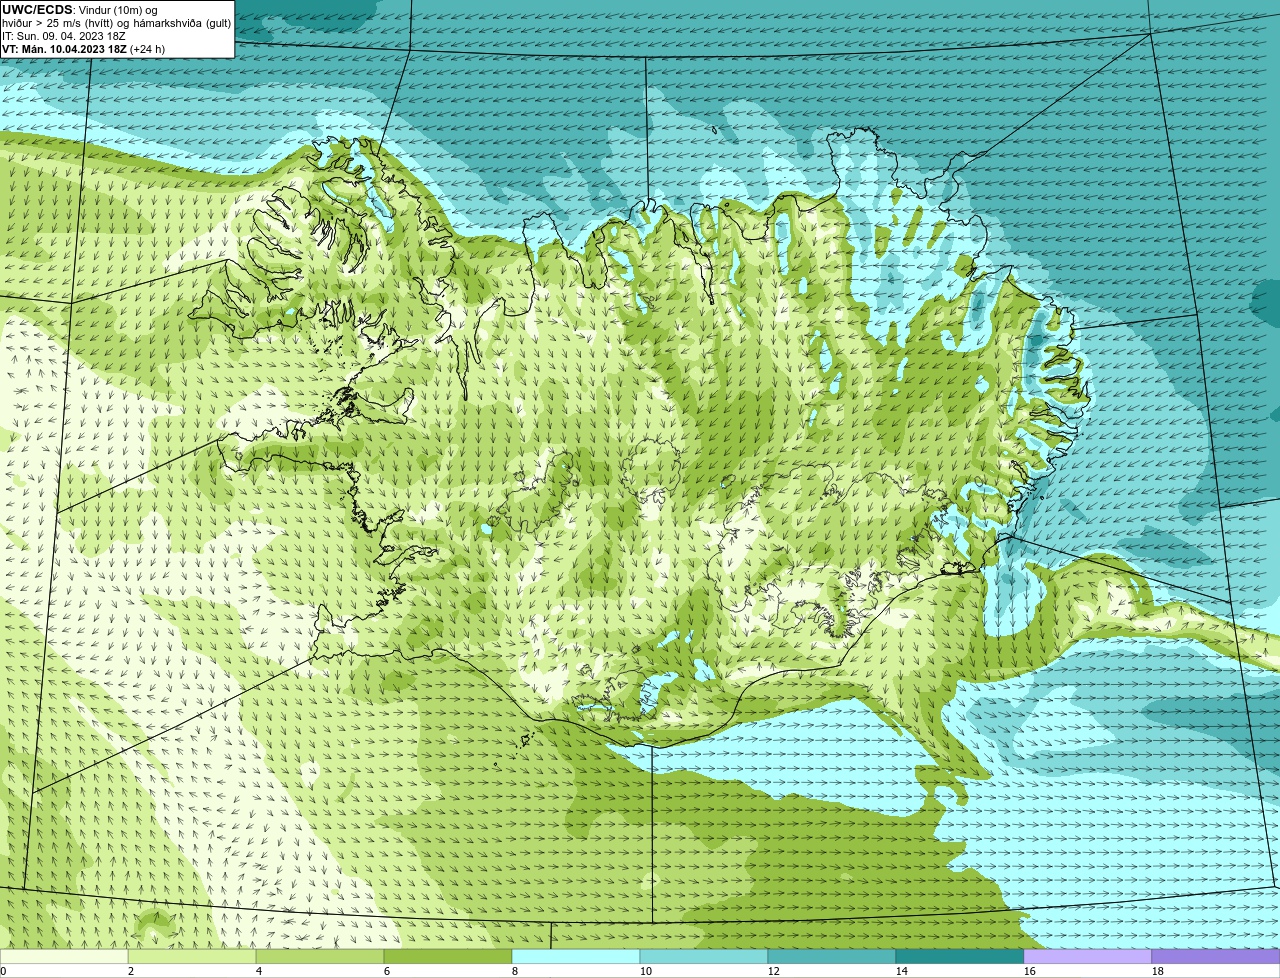Click the "8" label on the color scale
Viewport: 1280px width, 978px height.
pyautogui.click(x=515, y=971)
